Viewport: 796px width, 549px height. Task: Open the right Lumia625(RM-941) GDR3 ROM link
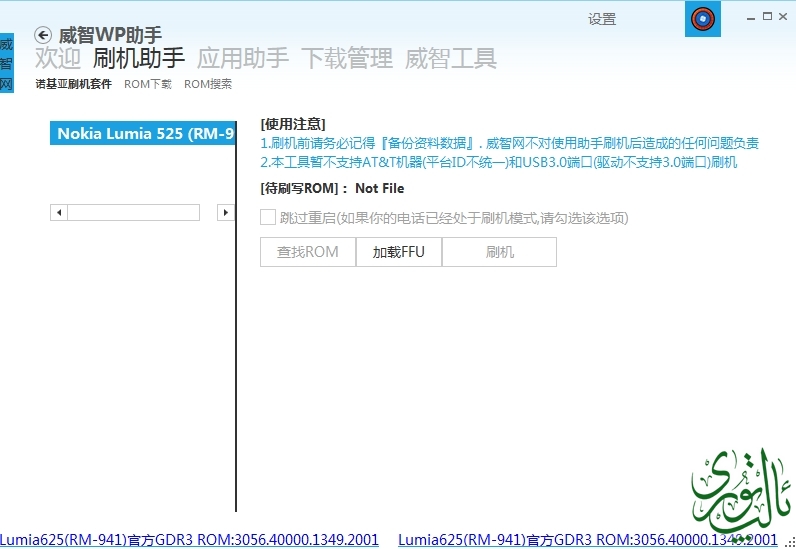[587, 539]
